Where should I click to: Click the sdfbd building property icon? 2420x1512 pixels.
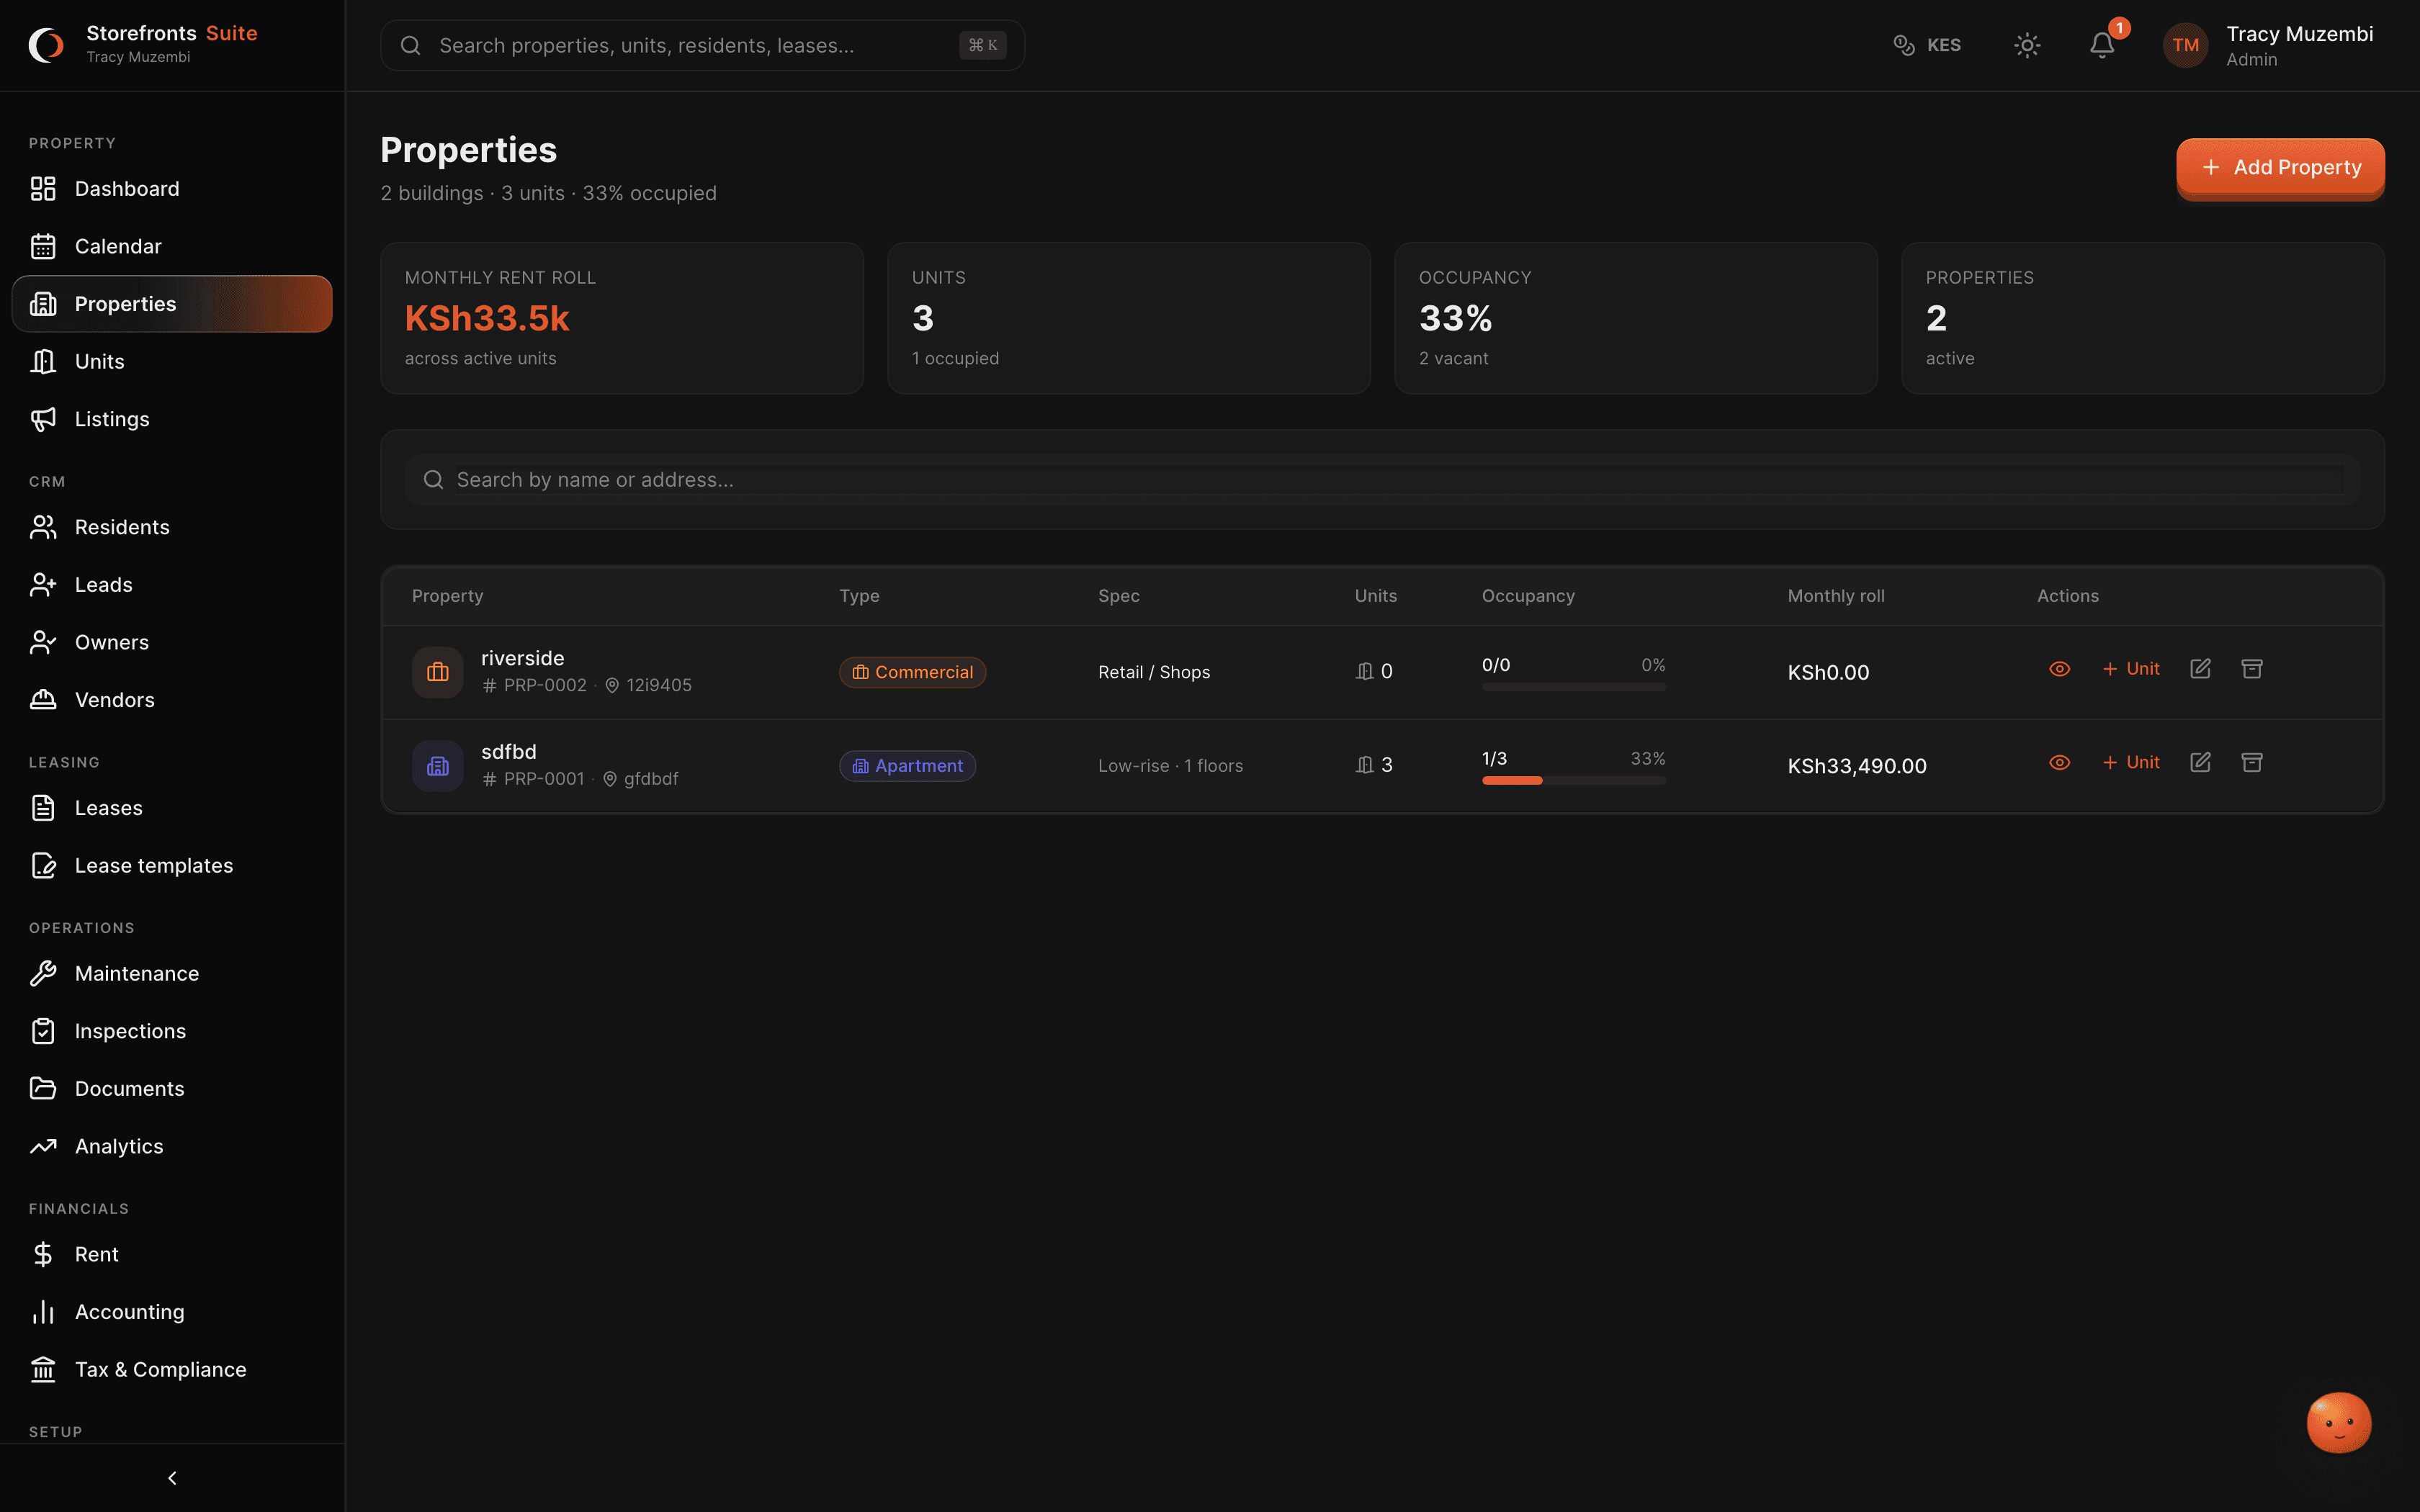438,766
